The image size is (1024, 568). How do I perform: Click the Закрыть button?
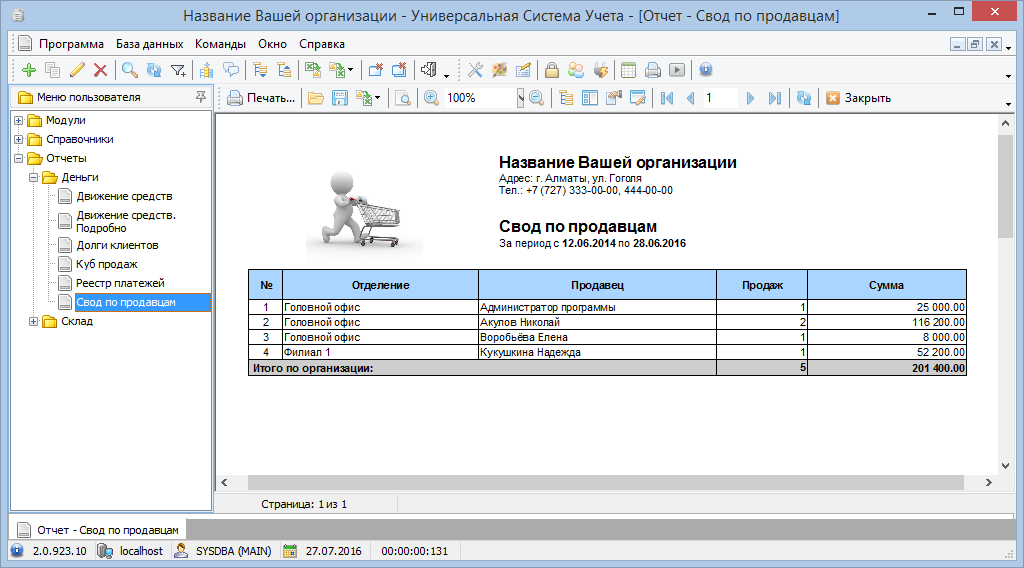pyautogui.click(x=858, y=98)
